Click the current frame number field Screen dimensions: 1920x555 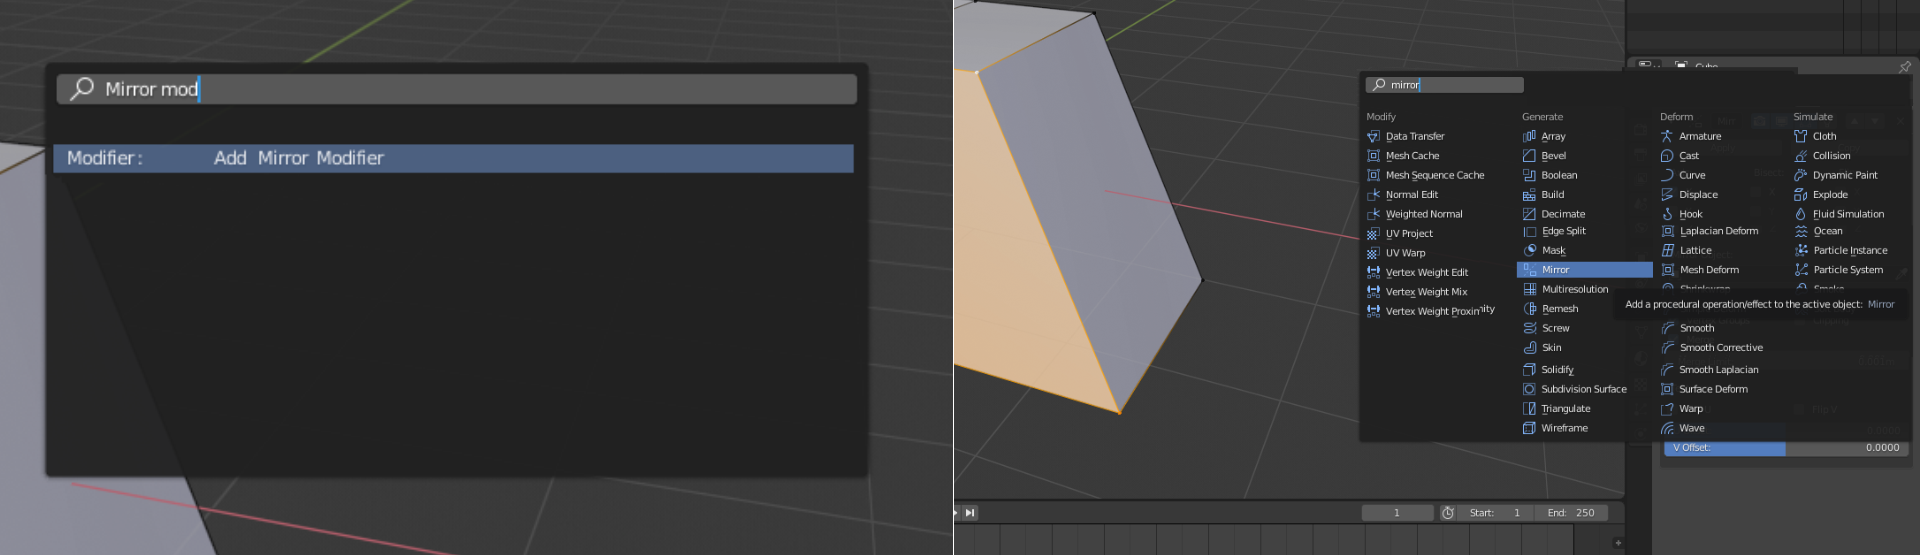point(1396,513)
